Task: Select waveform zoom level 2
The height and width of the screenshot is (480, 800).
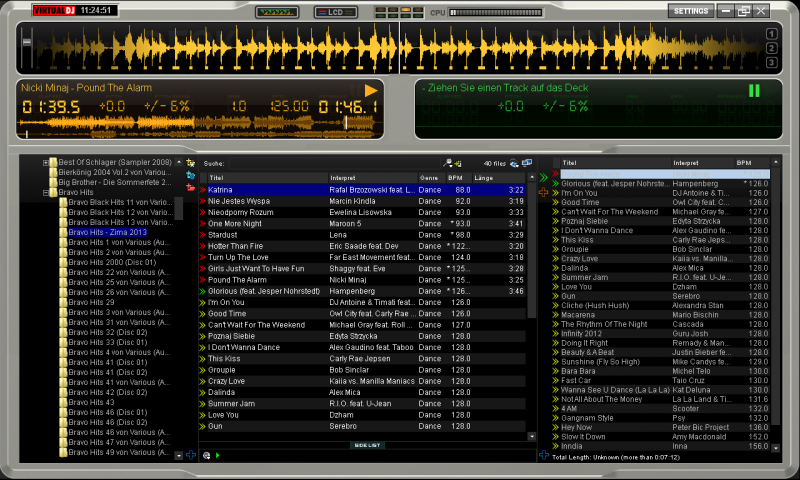Action: tap(771, 48)
